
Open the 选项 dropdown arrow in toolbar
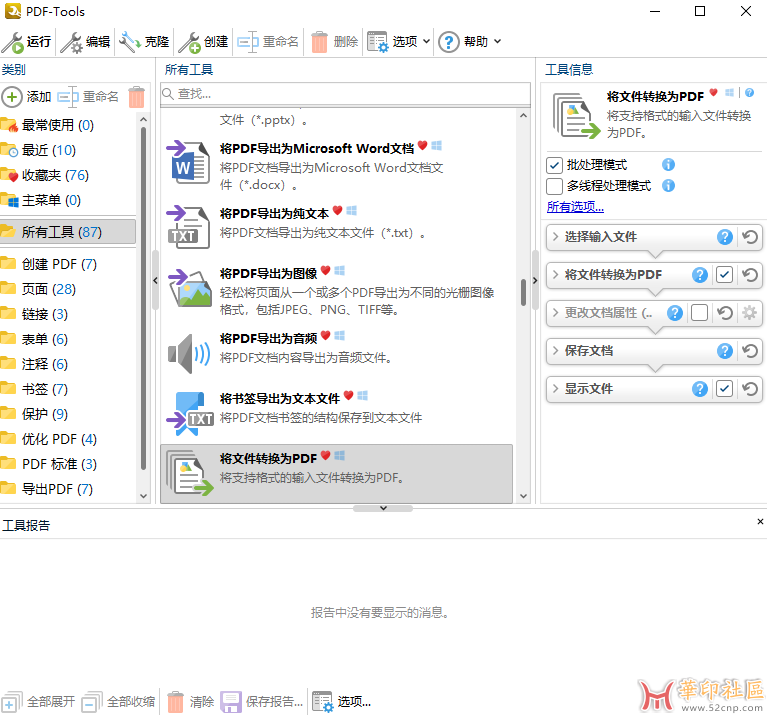[x=426, y=42]
